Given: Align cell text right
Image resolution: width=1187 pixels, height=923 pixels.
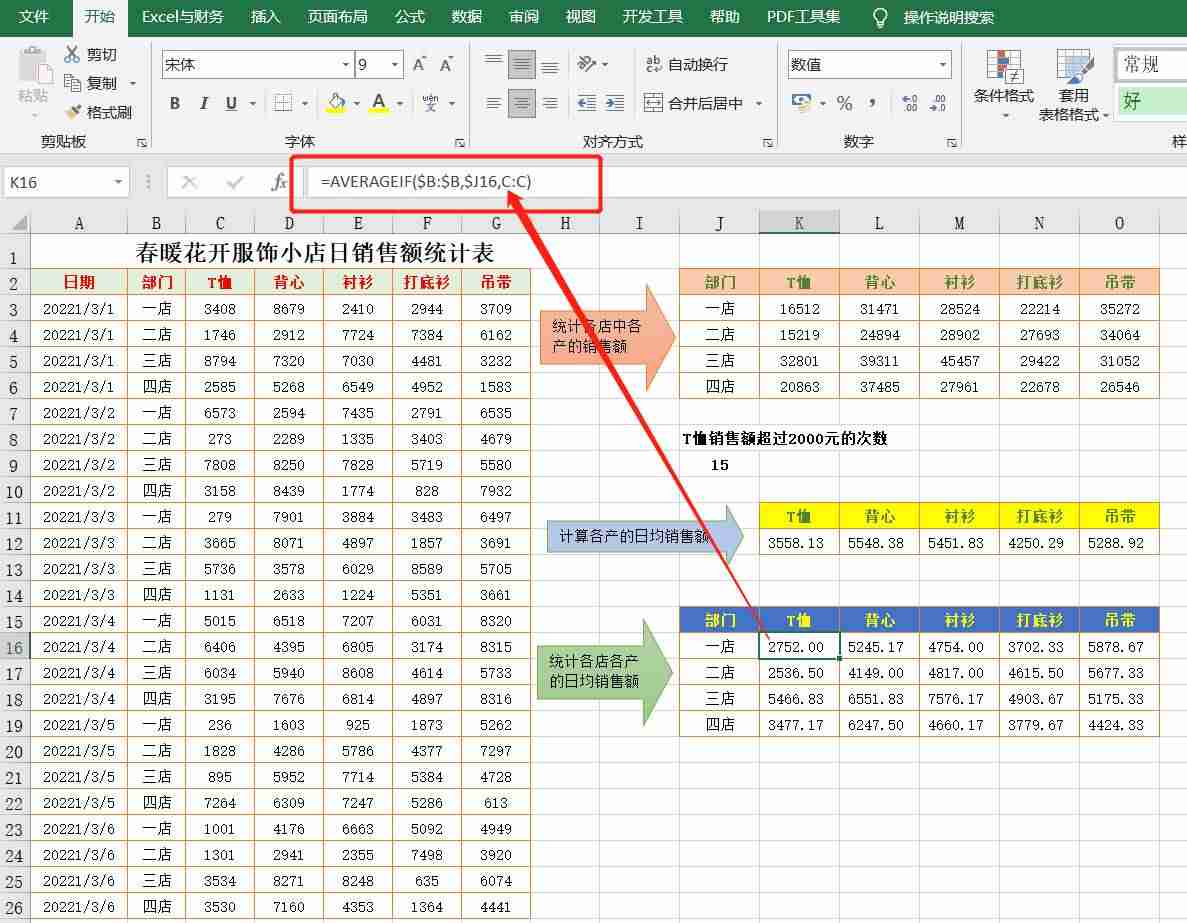Looking at the screenshot, I should [x=550, y=103].
